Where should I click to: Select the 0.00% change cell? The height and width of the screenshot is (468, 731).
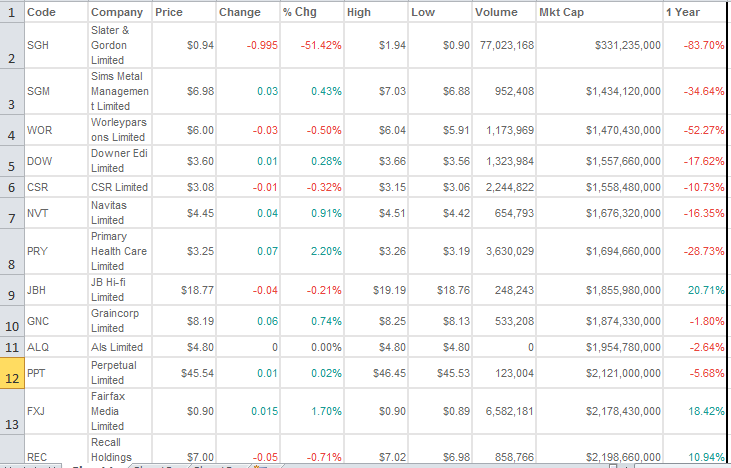coord(311,347)
